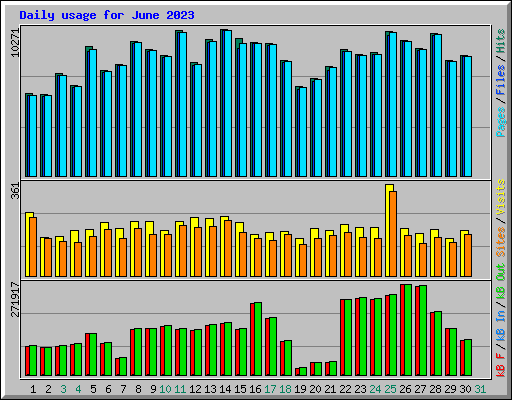Image resolution: width=512 pixels, height=400 pixels.
Task: Click the Pages legend label
Action: [501, 122]
